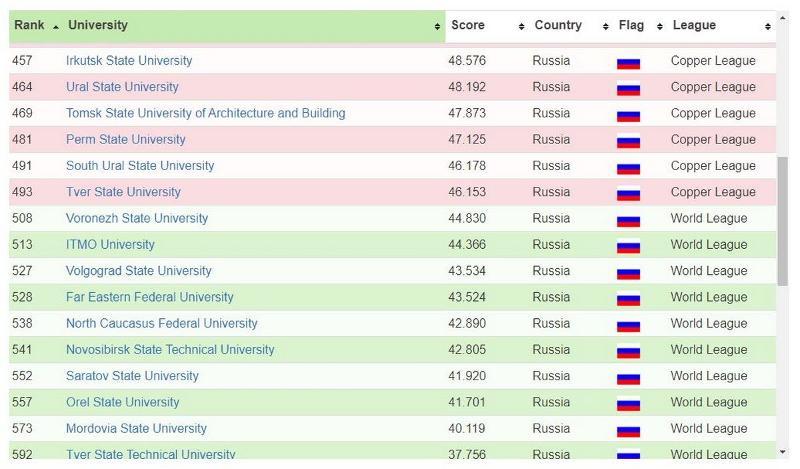800x469 pixels.
Task: Click the flag in Orel State University row
Action: click(x=628, y=404)
